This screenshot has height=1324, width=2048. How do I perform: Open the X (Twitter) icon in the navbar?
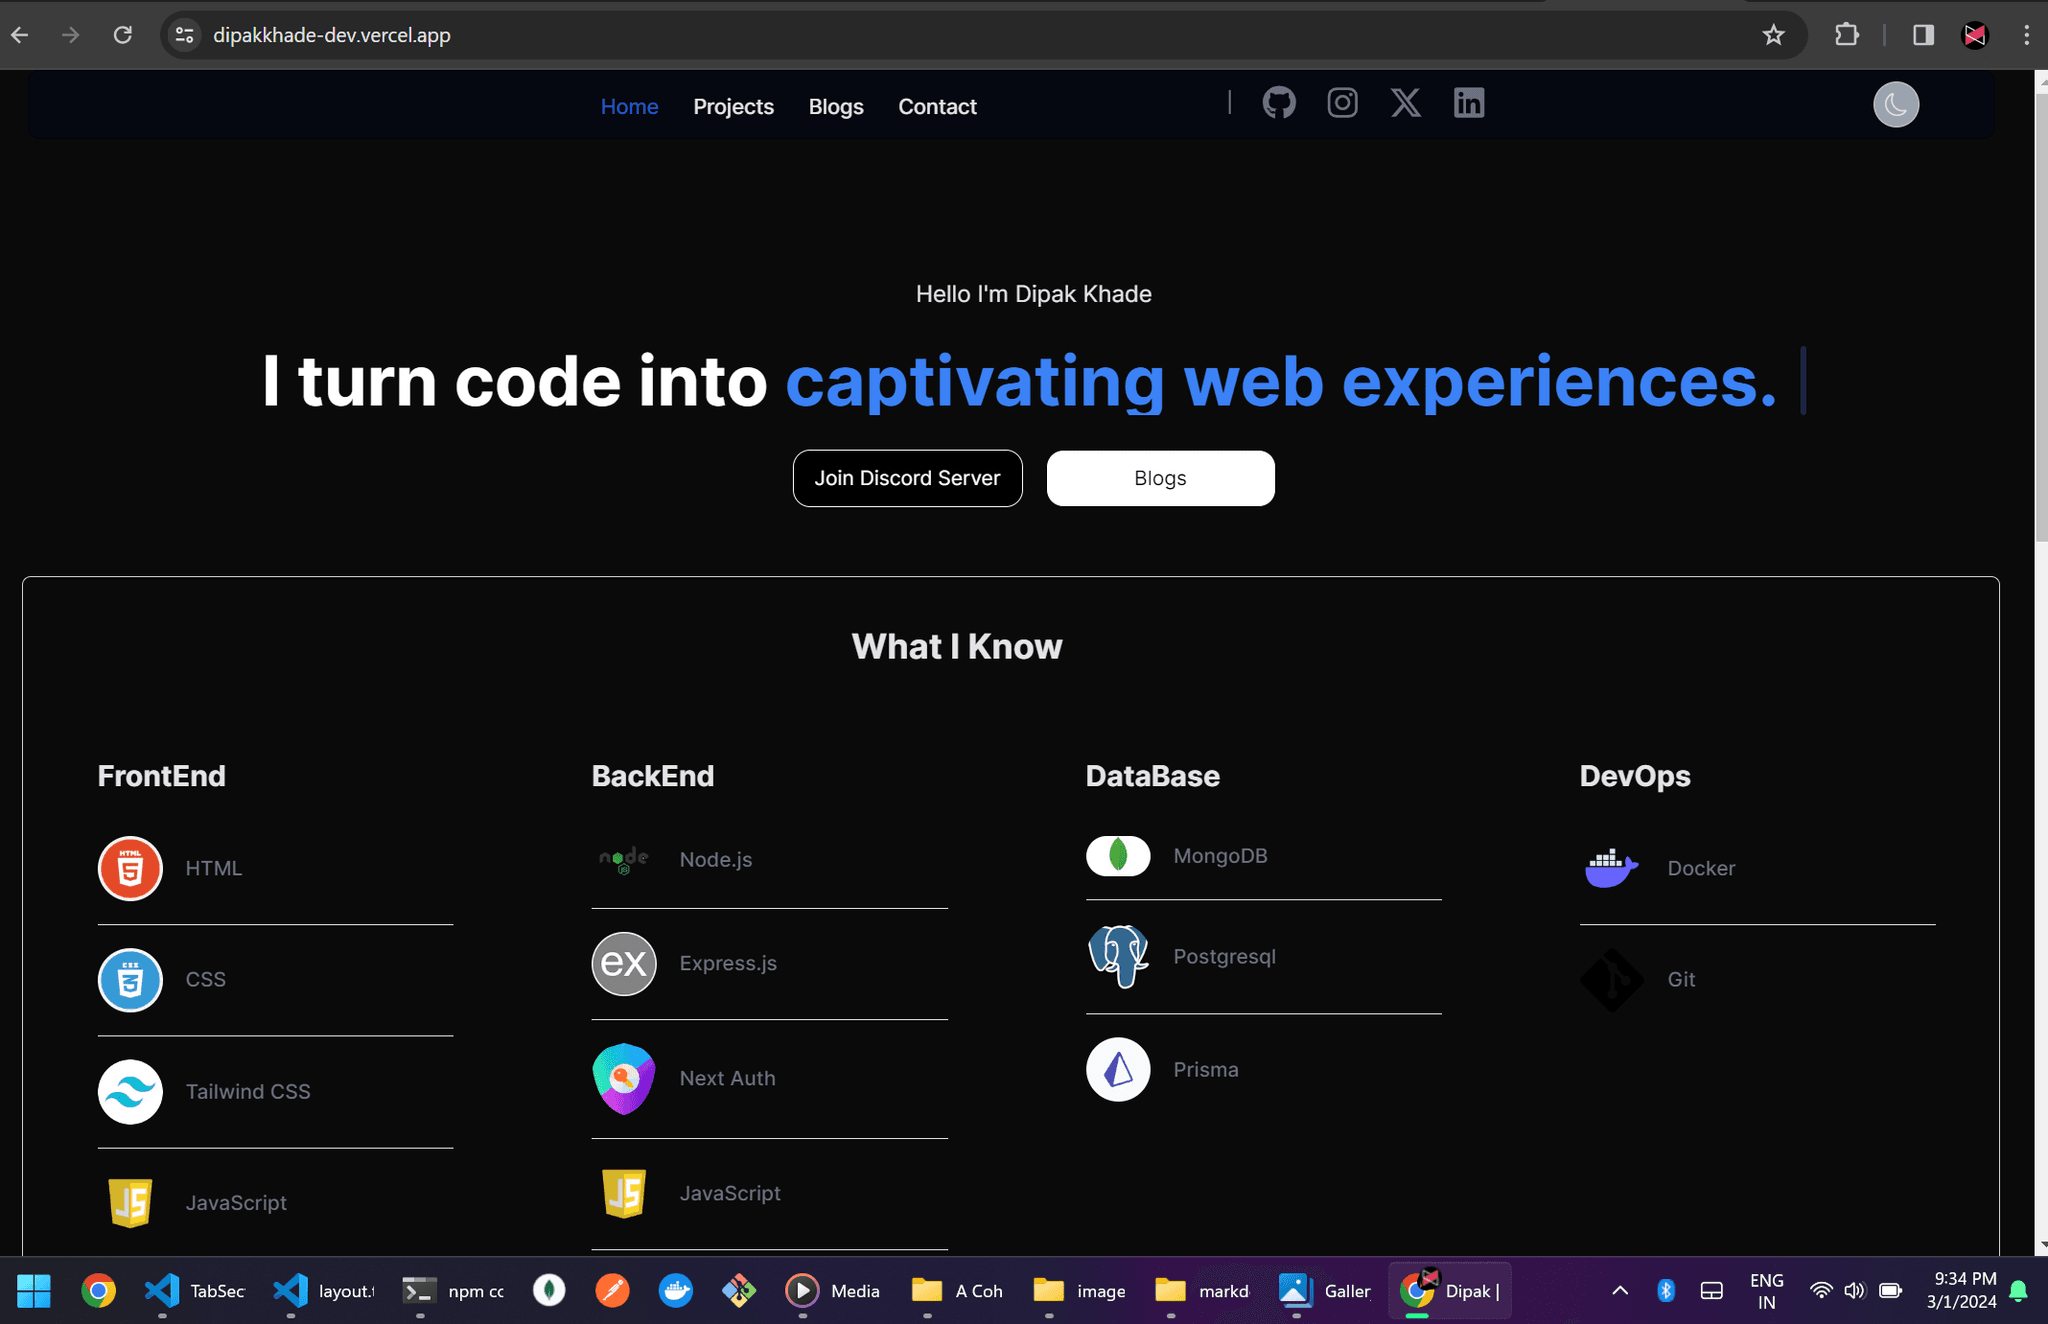1405,103
